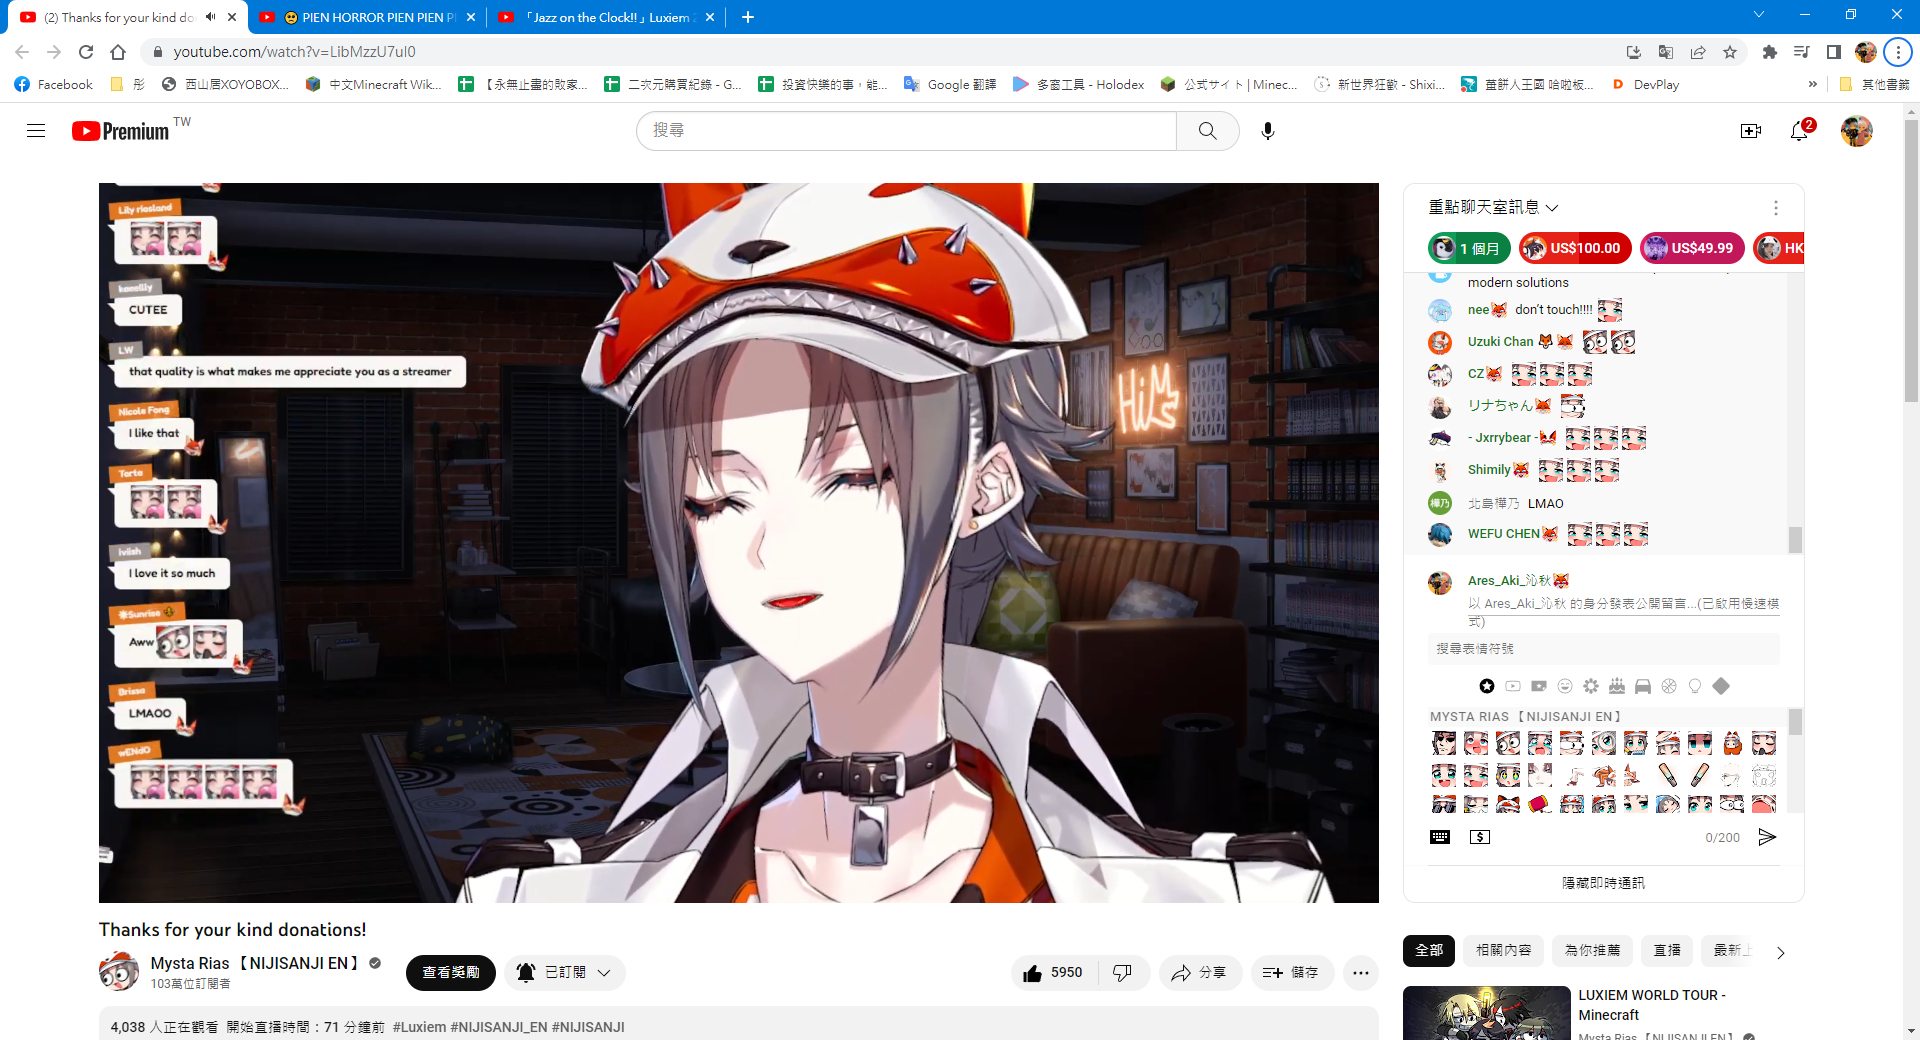1920x1040 pixels.
Task: Select the smiley face emoji category
Action: click(1565, 686)
